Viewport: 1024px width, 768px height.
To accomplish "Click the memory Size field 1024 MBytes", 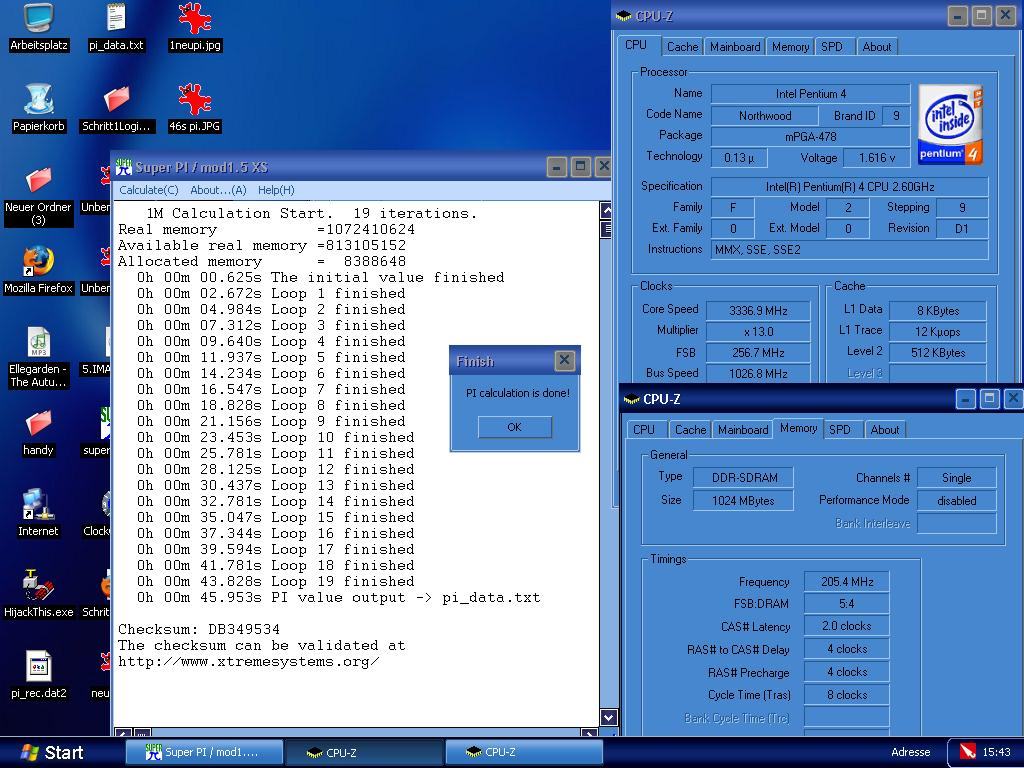I will coord(744,501).
